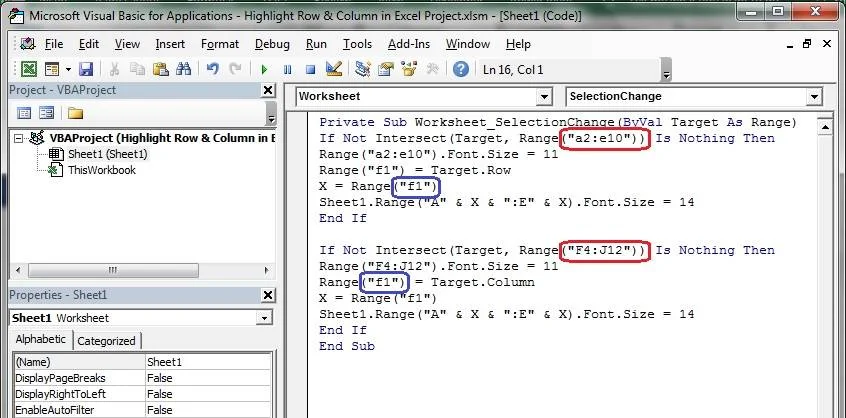The image size is (846, 418).
Task: Click the Break pause icon
Action: [288, 70]
